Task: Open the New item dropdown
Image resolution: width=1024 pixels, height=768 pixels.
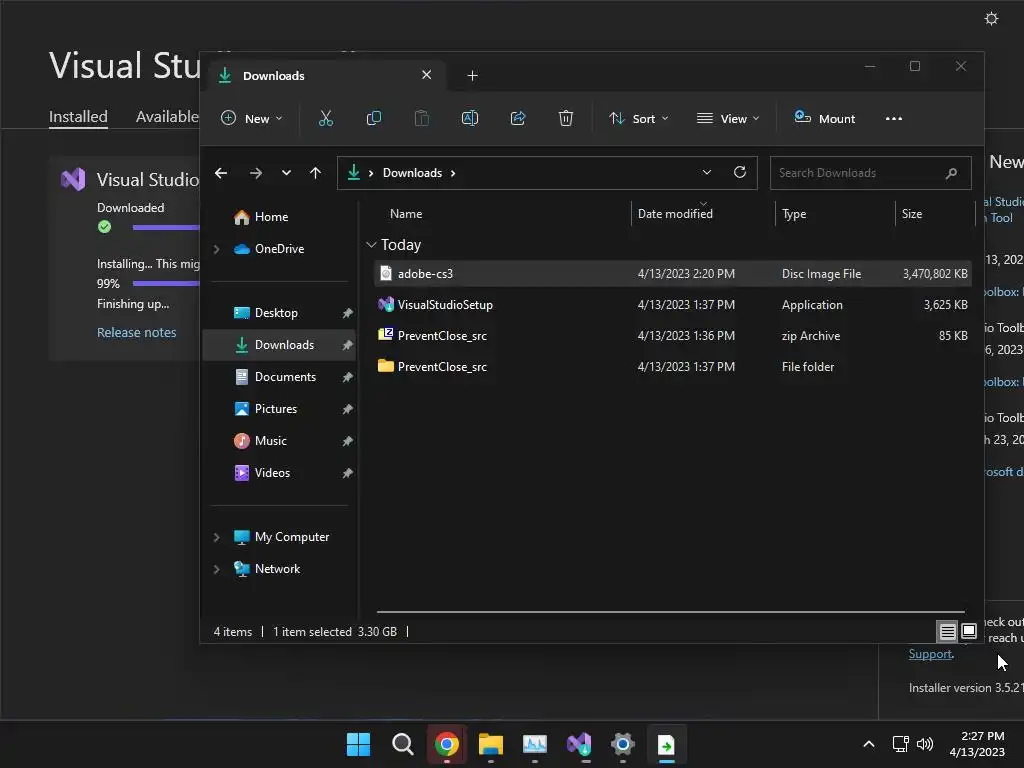Action: click(251, 118)
